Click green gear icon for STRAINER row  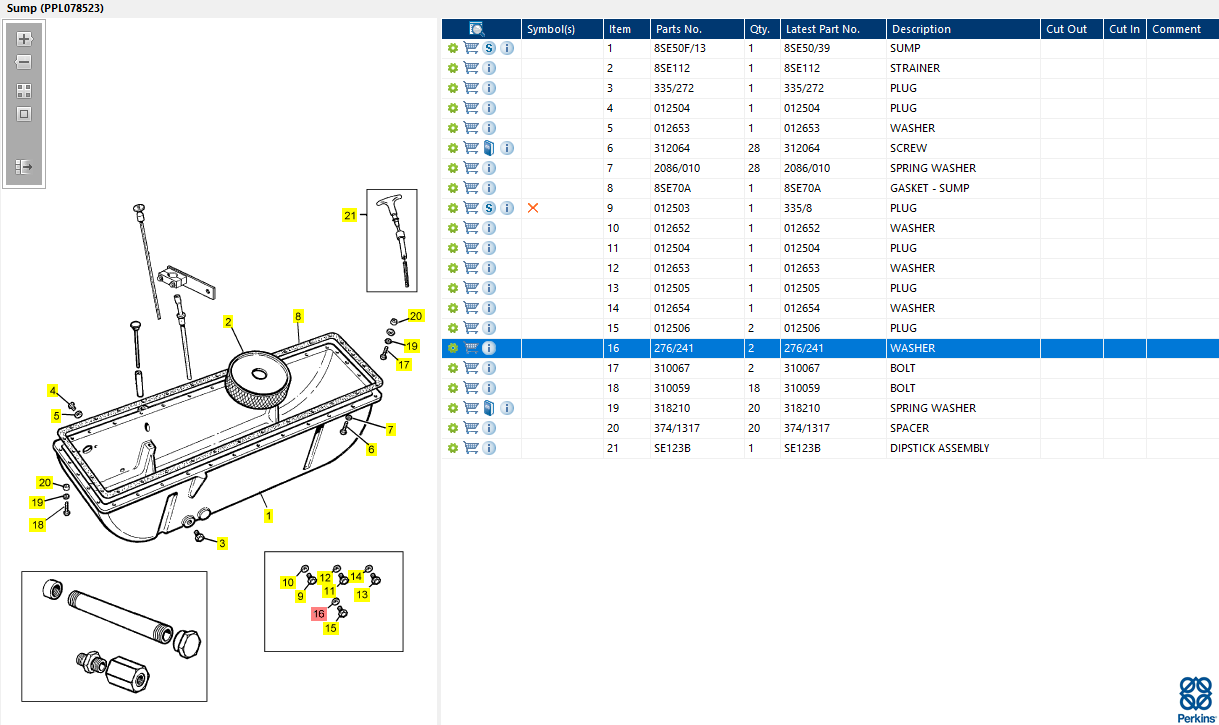[453, 68]
